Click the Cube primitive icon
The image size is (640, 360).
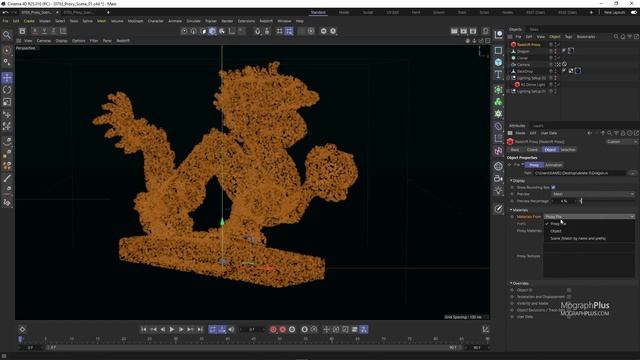point(498,62)
